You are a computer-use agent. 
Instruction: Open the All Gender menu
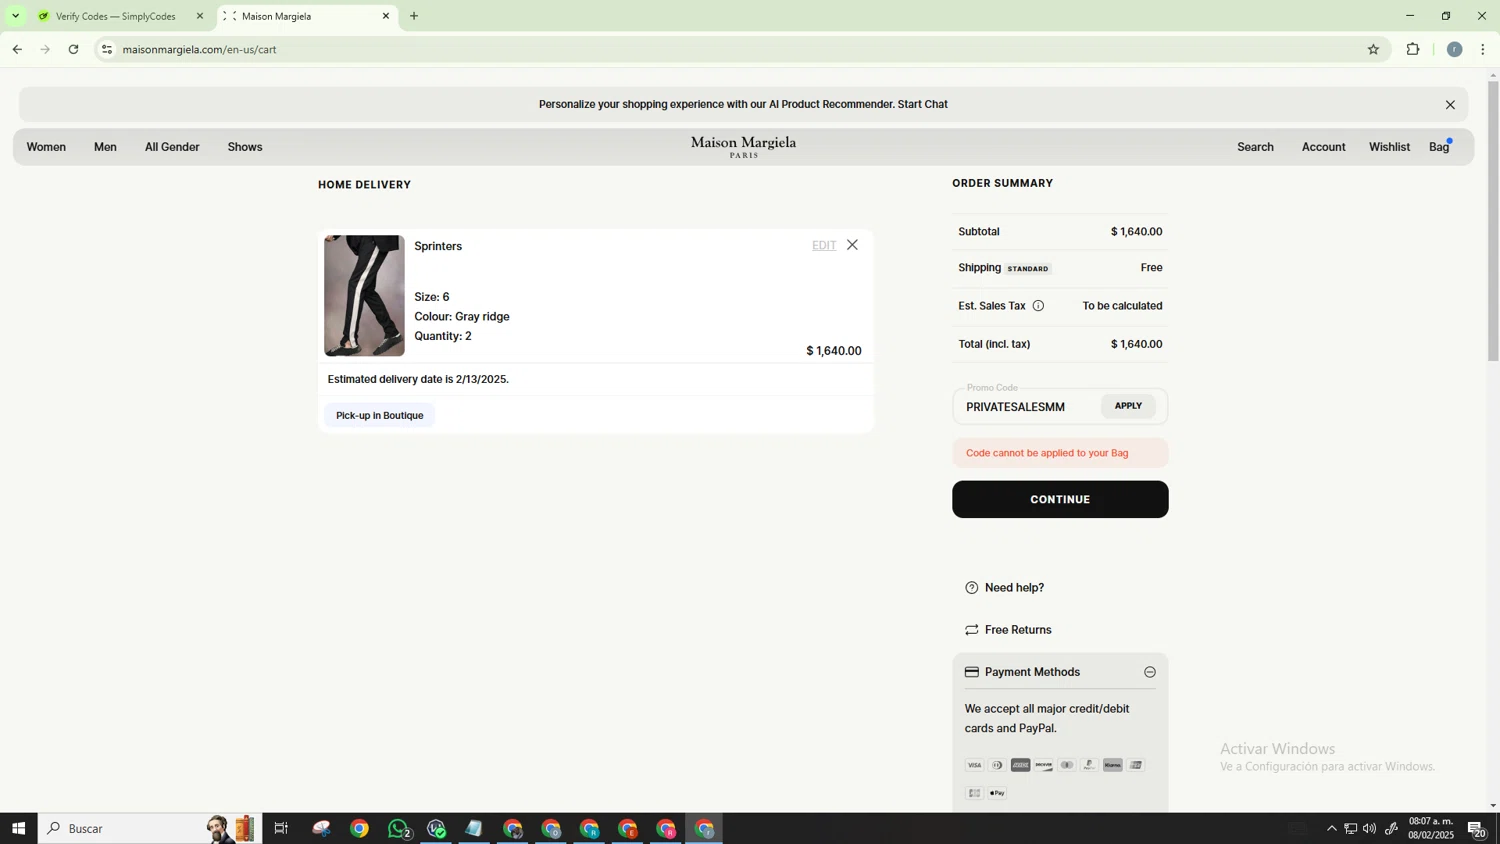point(172,147)
